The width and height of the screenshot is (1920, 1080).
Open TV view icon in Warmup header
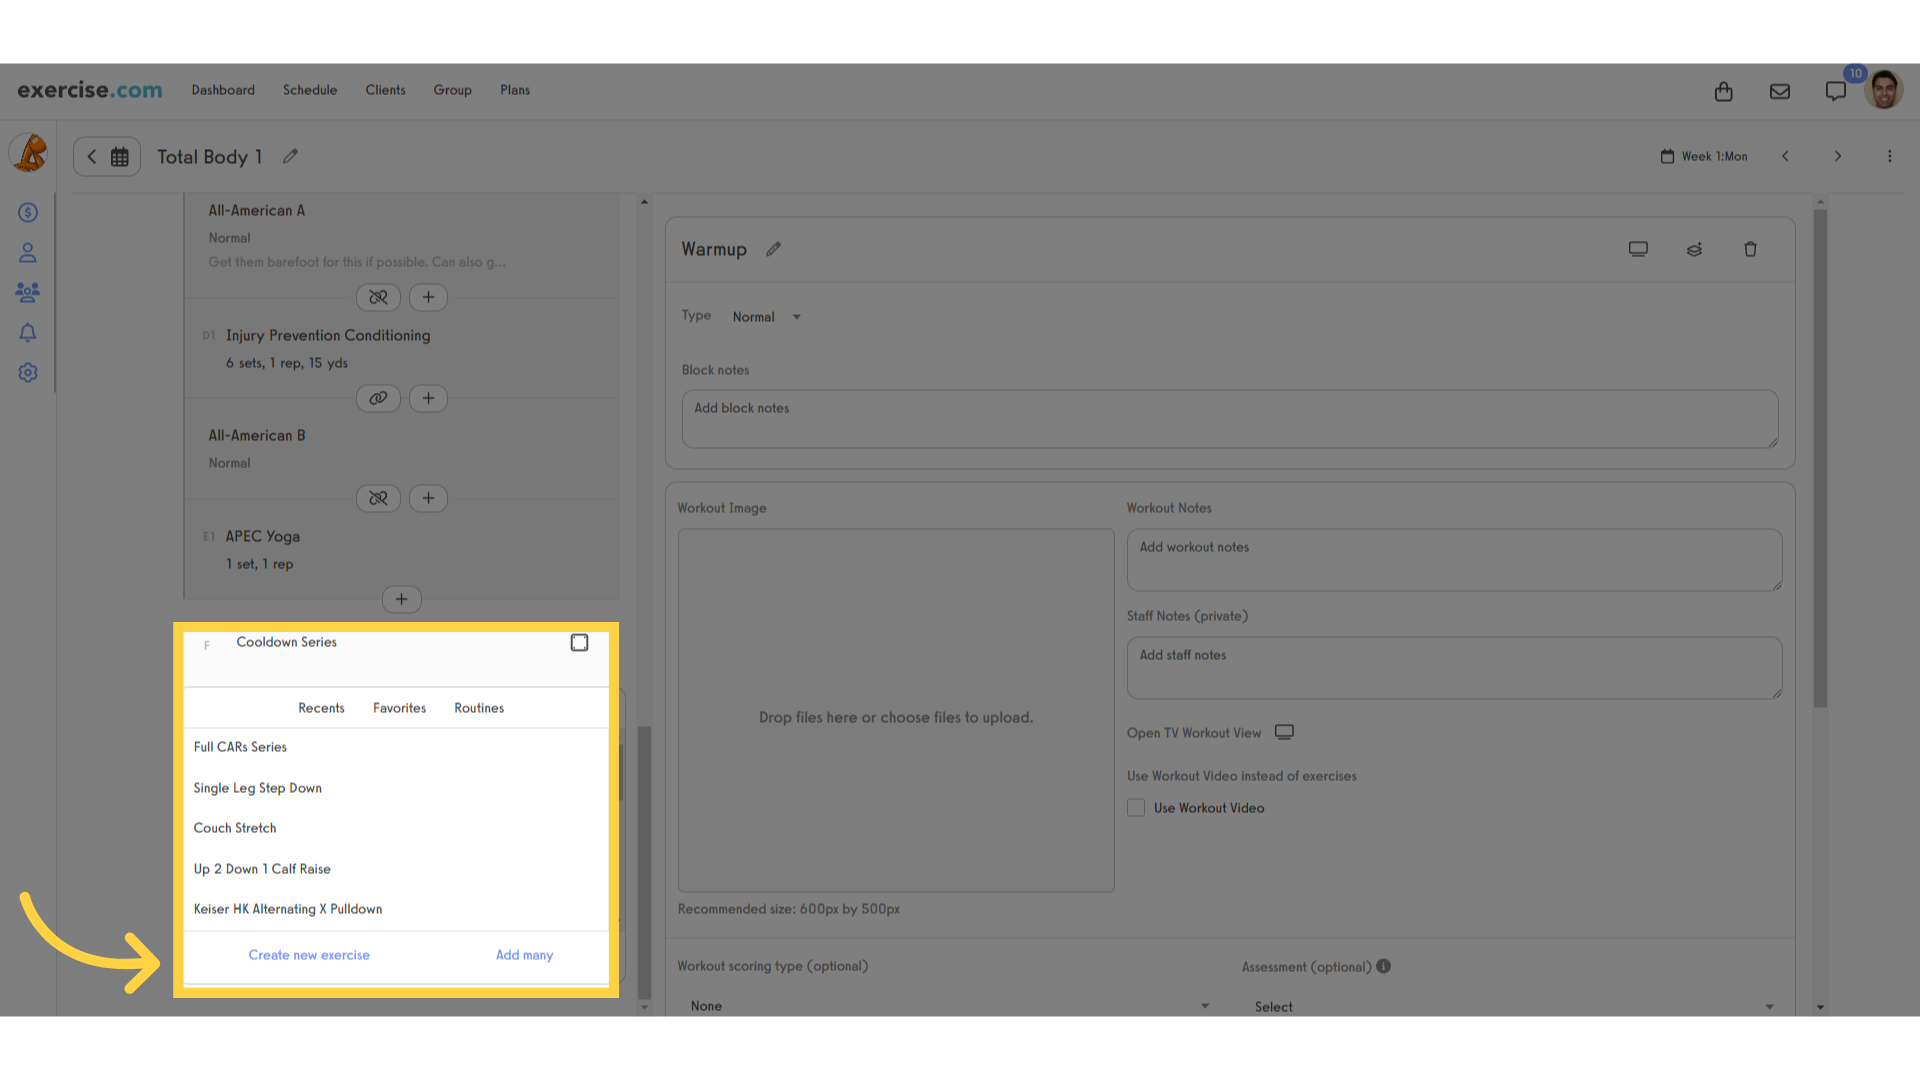pyautogui.click(x=1638, y=249)
